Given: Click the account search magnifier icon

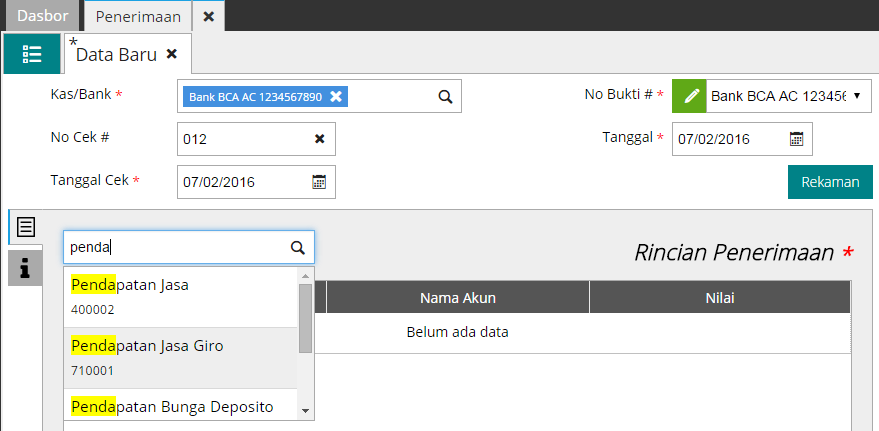Looking at the screenshot, I should [297, 247].
